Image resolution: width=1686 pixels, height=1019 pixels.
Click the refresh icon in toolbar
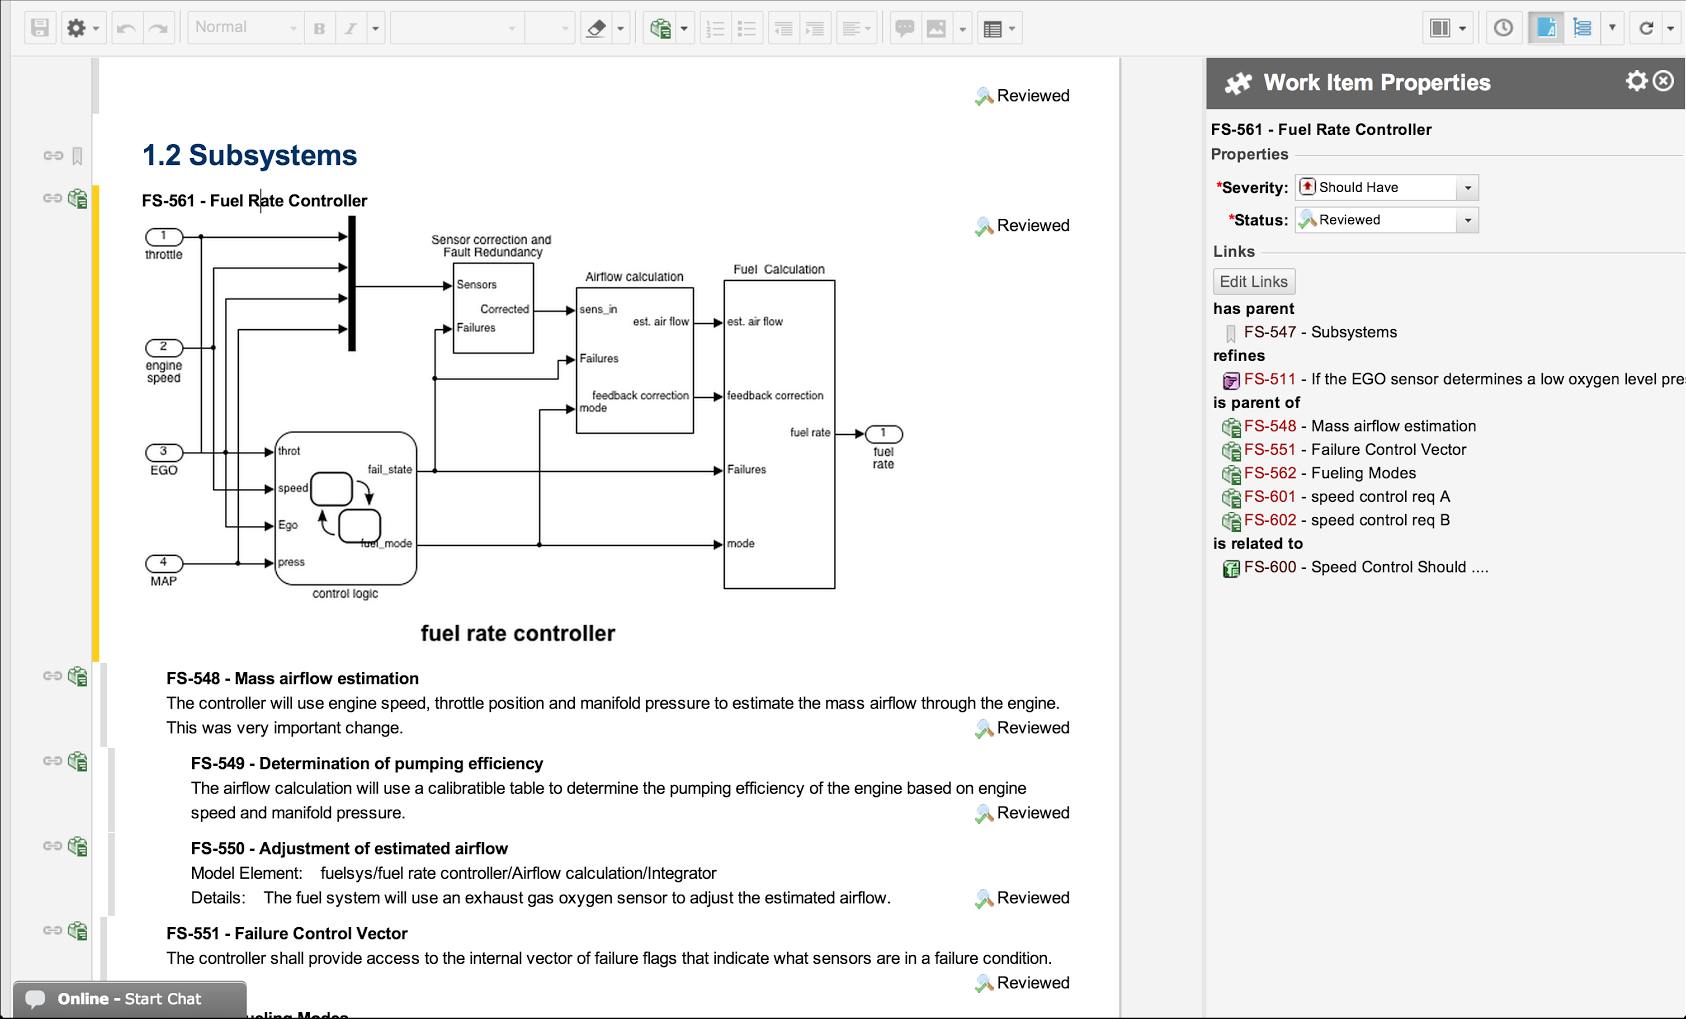(1646, 28)
